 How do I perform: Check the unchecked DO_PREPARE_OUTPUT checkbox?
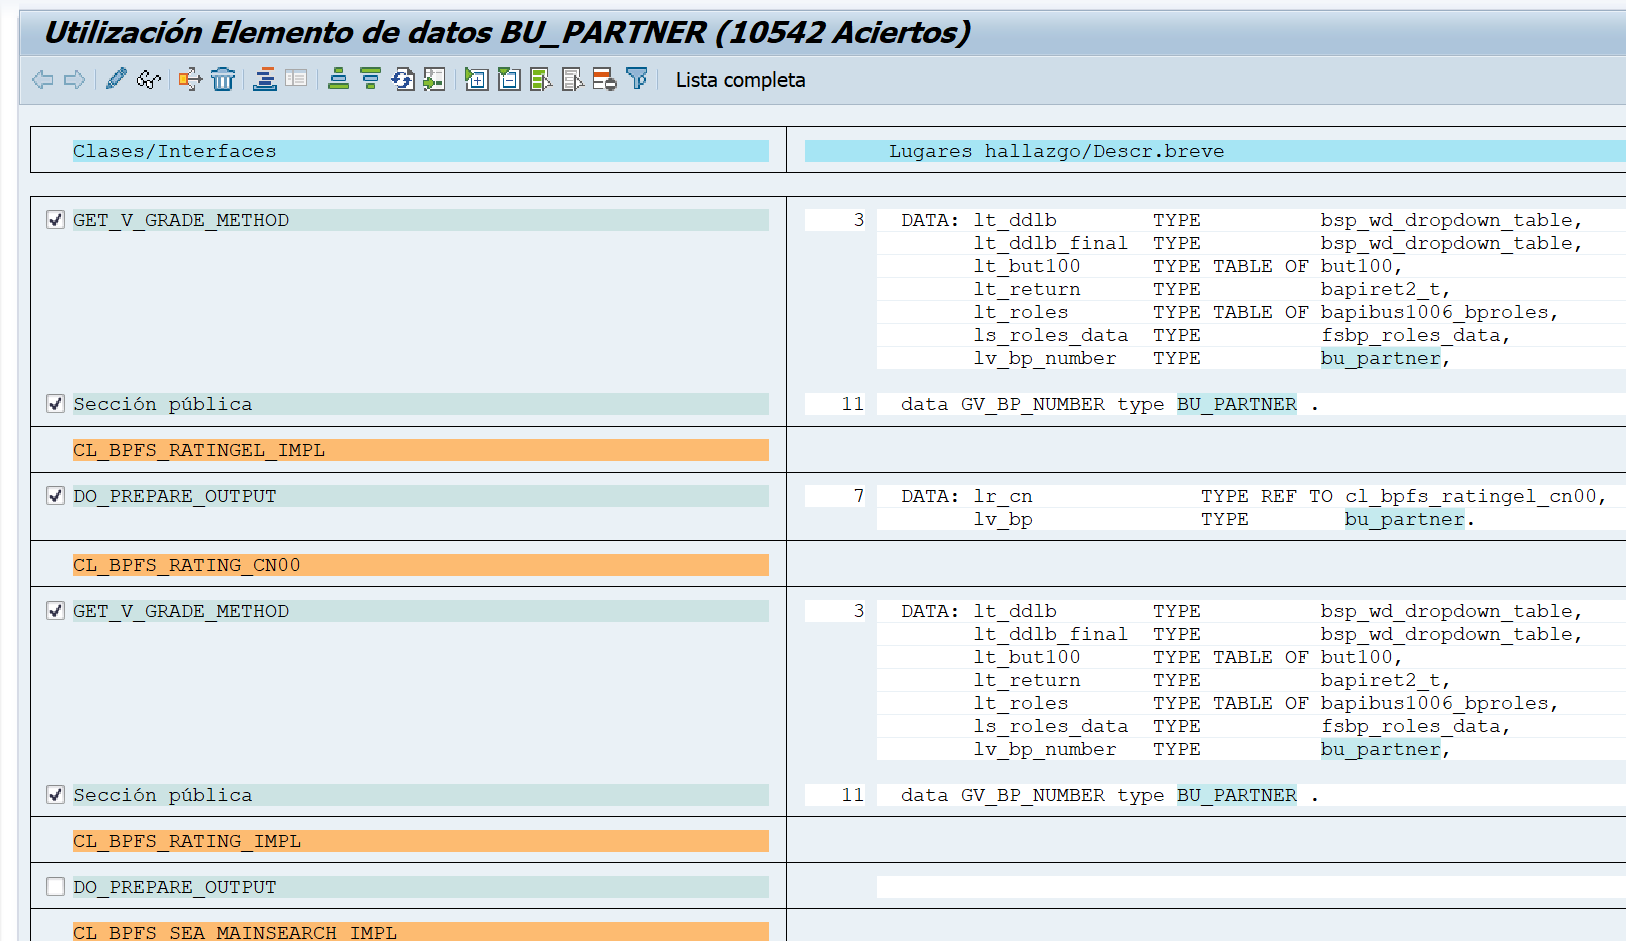pos(56,887)
